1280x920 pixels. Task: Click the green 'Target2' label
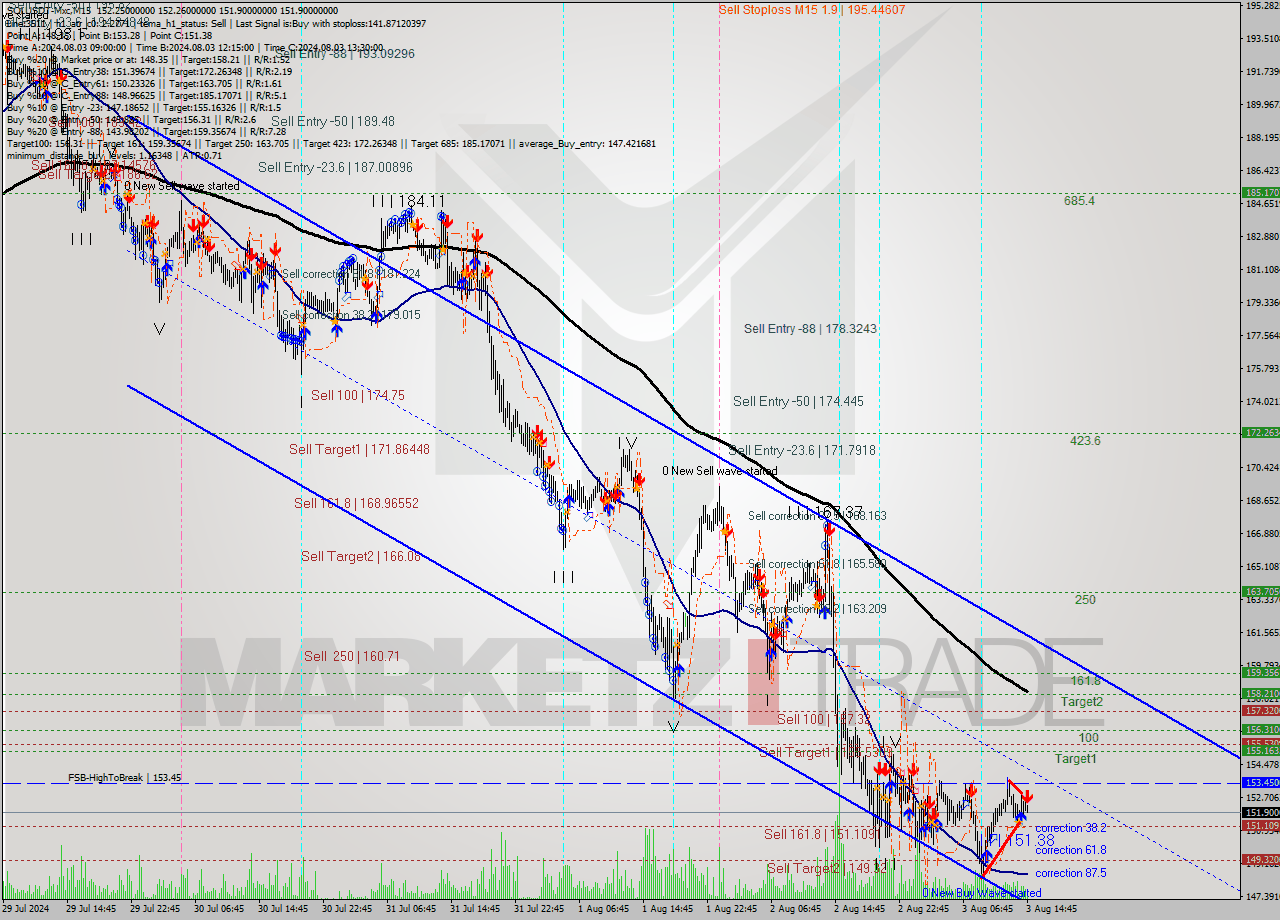click(1082, 702)
